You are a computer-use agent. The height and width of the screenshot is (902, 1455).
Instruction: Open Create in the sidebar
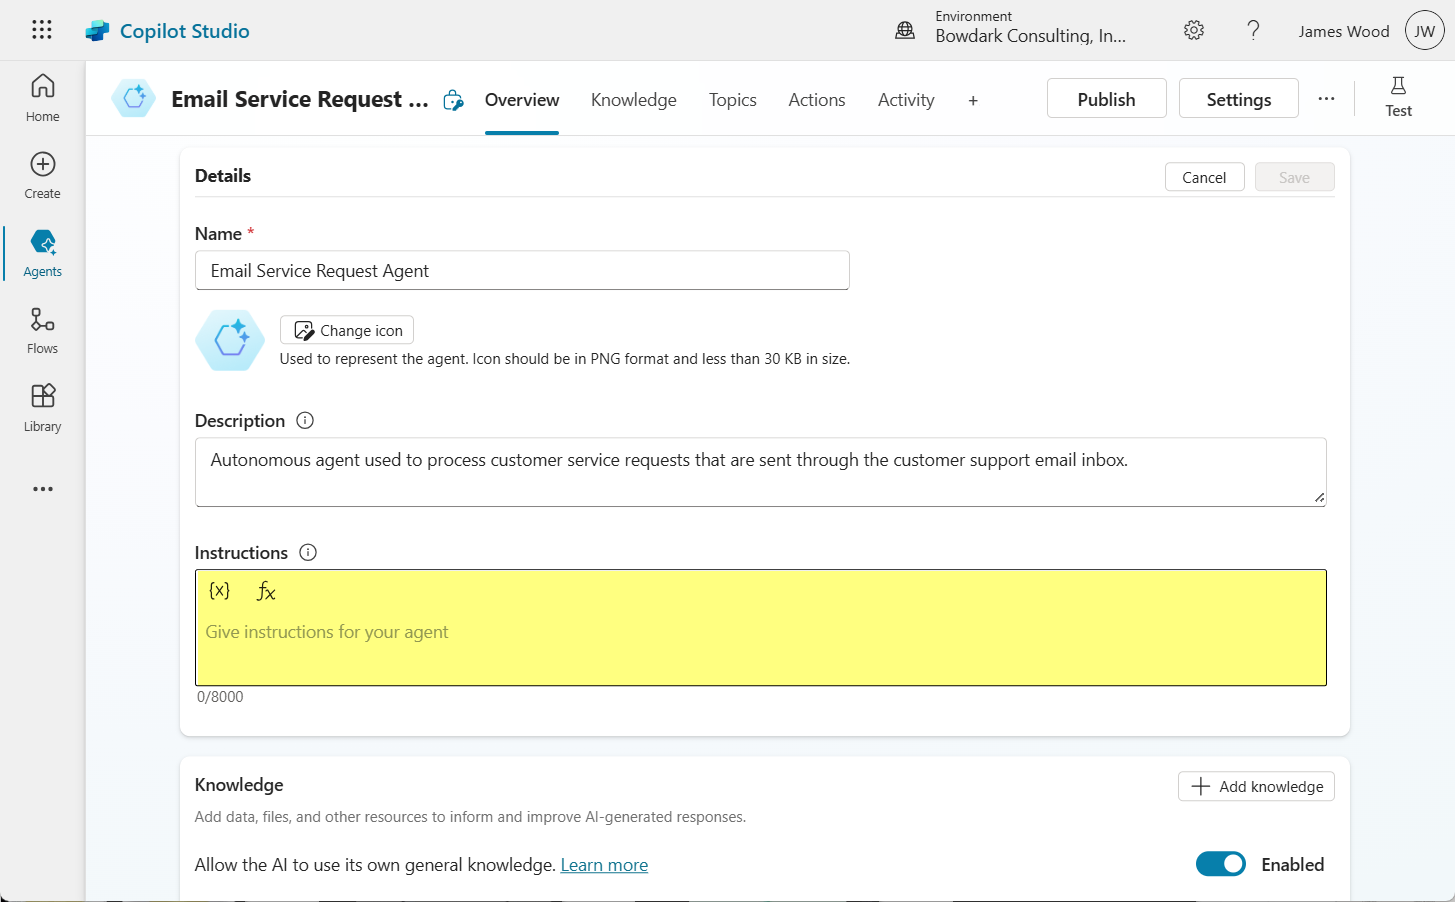pos(43,175)
